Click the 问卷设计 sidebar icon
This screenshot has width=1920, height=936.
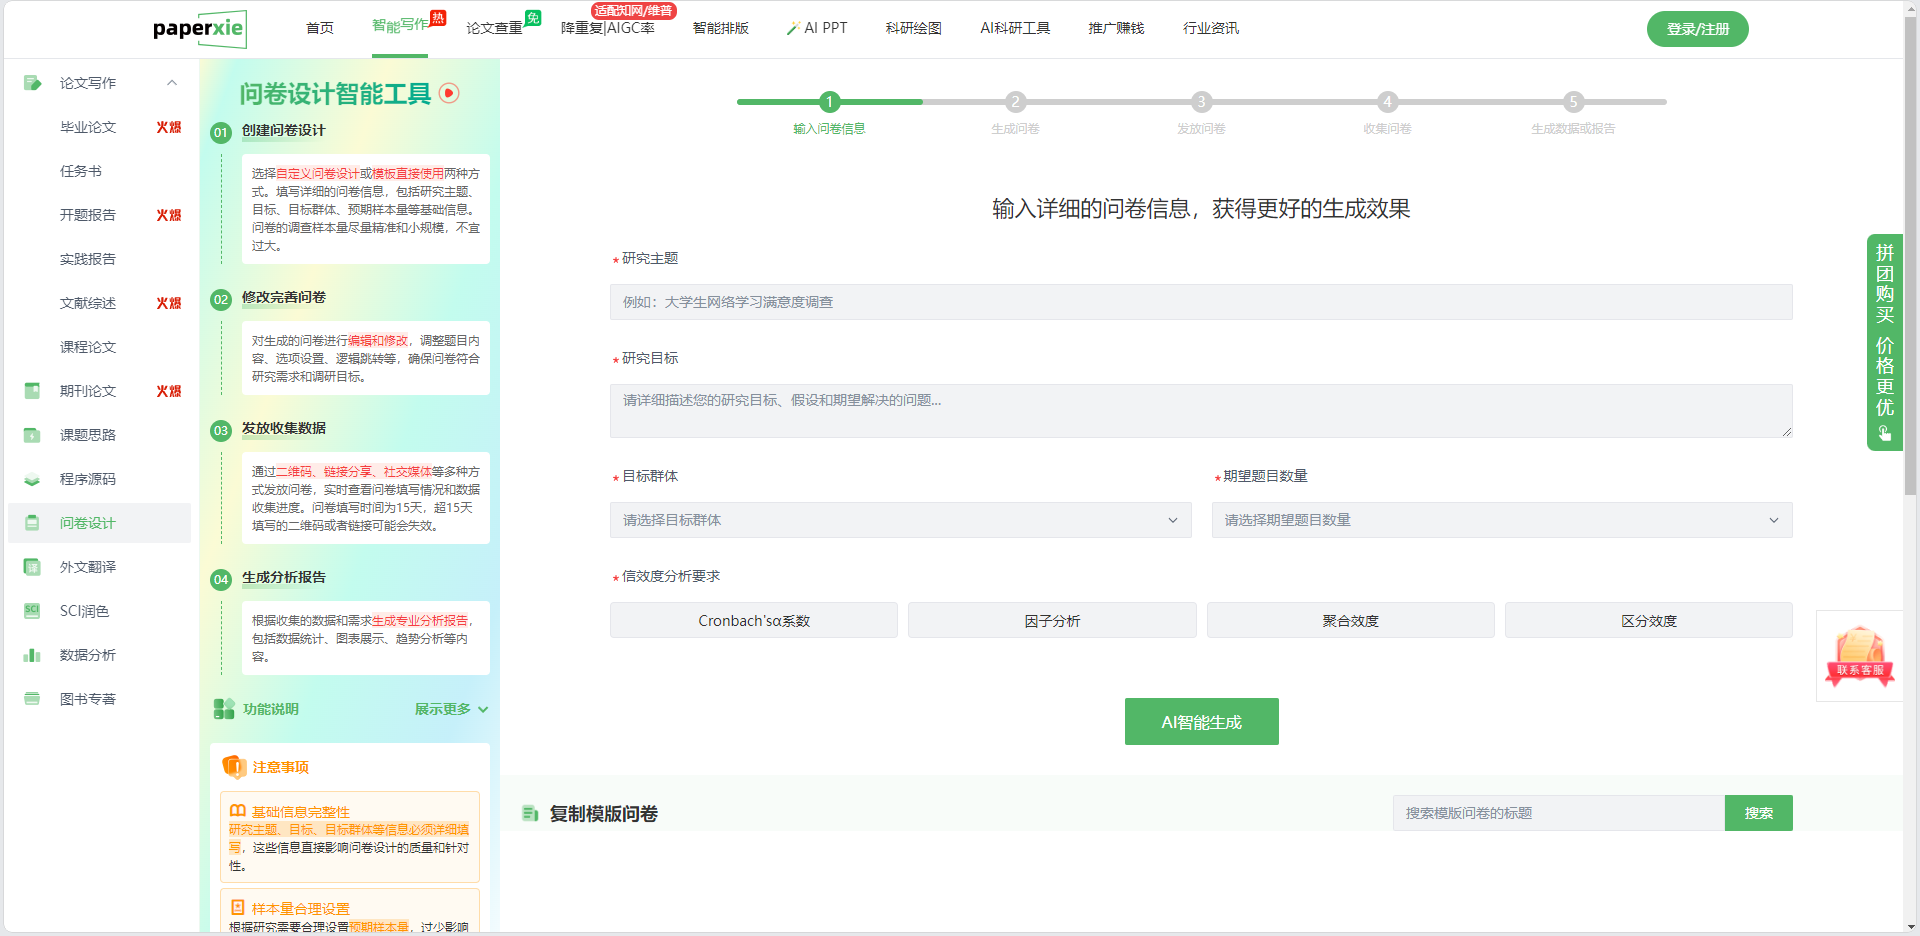pyautogui.click(x=32, y=523)
